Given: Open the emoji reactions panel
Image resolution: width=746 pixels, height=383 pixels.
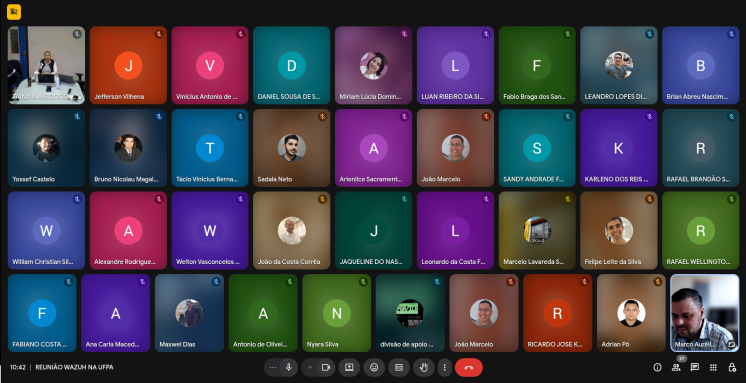Looking at the screenshot, I should 374,367.
